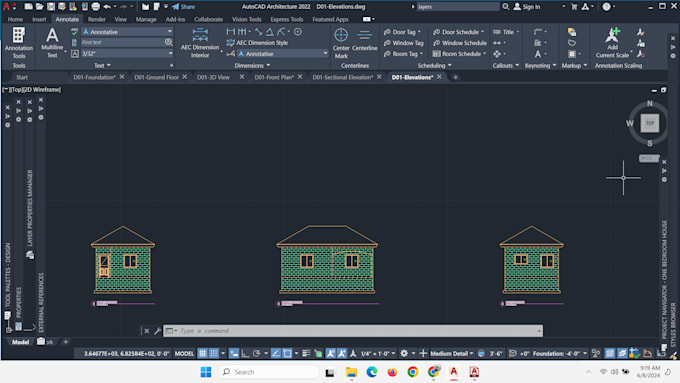Image resolution: width=680 pixels, height=383 pixels.
Task: Open the Express Tools tab
Action: click(x=287, y=19)
